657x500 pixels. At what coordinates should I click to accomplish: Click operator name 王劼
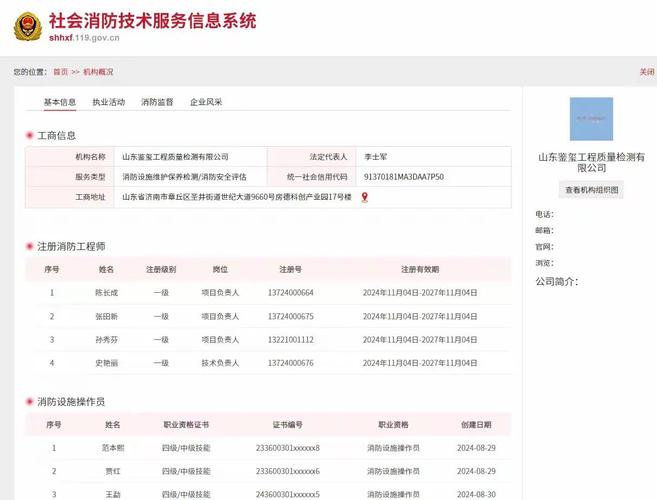[x=113, y=495]
